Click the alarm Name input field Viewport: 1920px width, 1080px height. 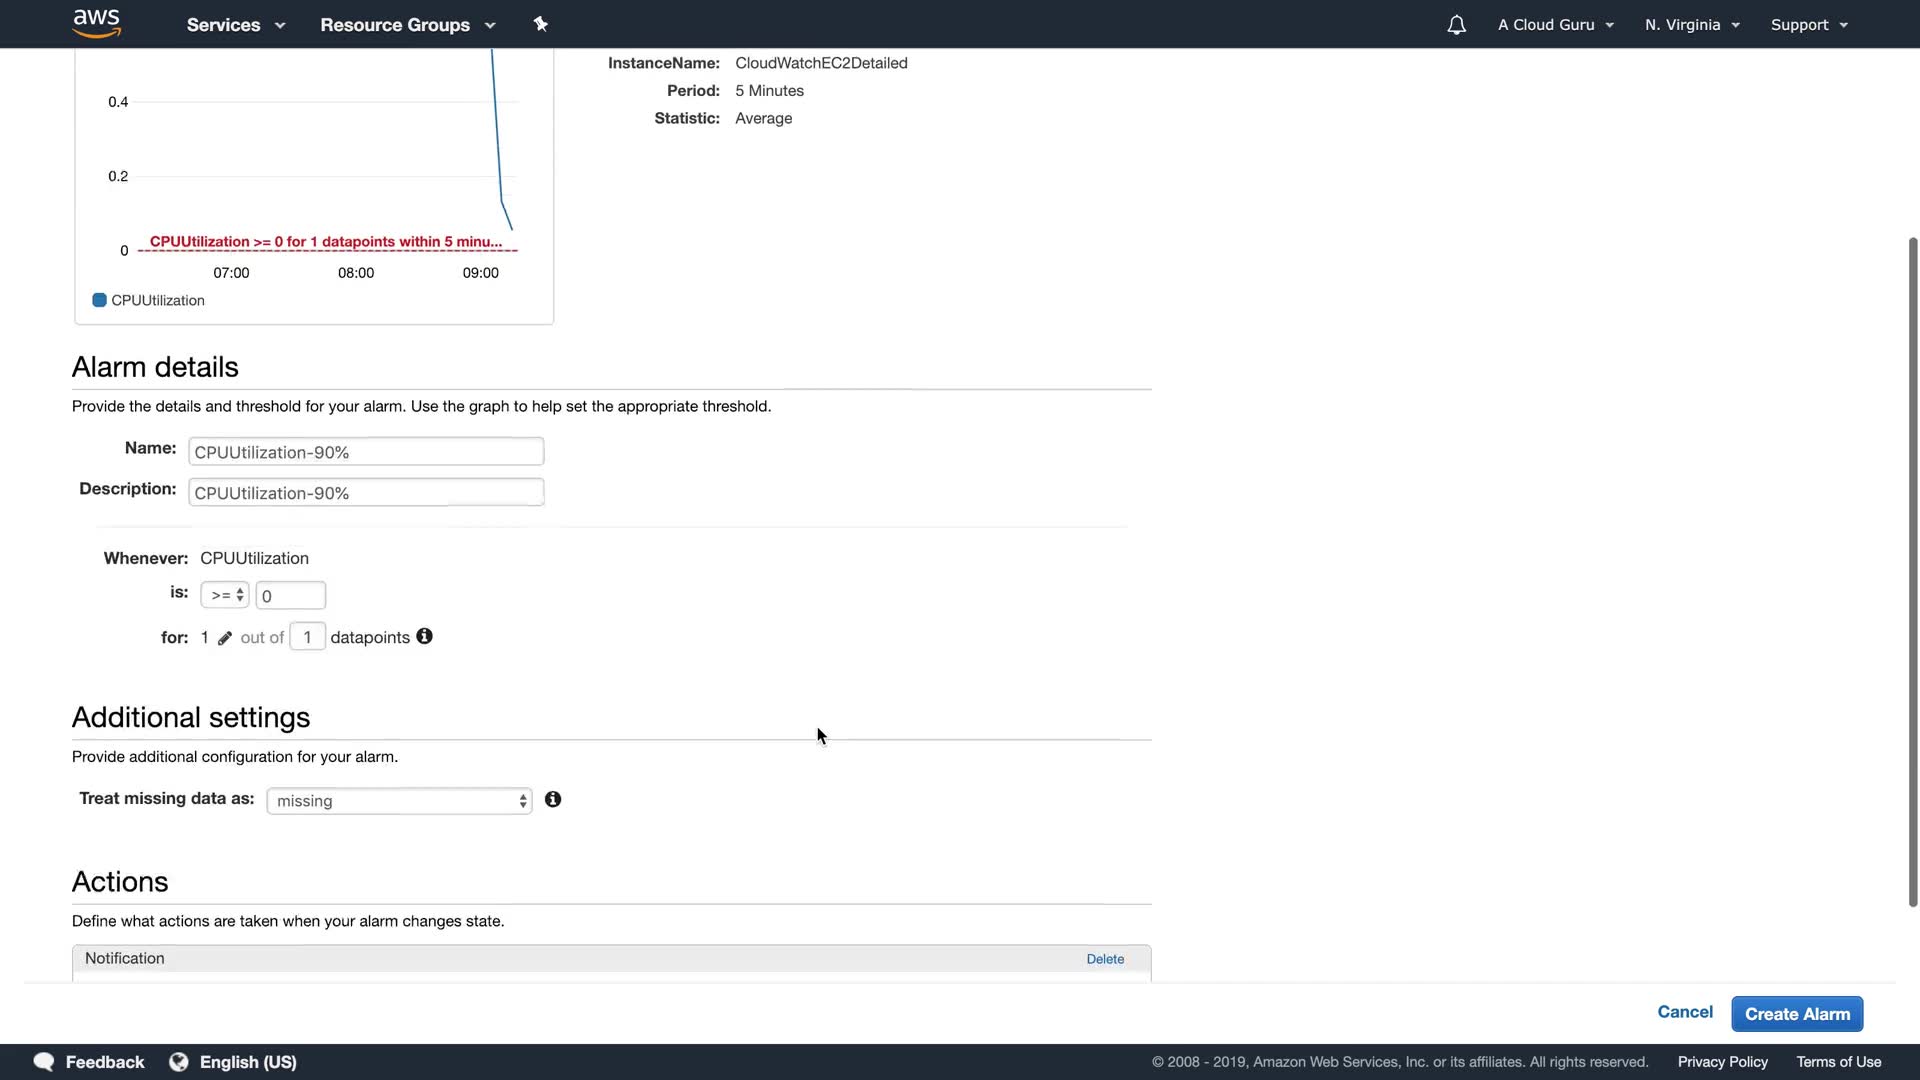[x=366, y=452]
